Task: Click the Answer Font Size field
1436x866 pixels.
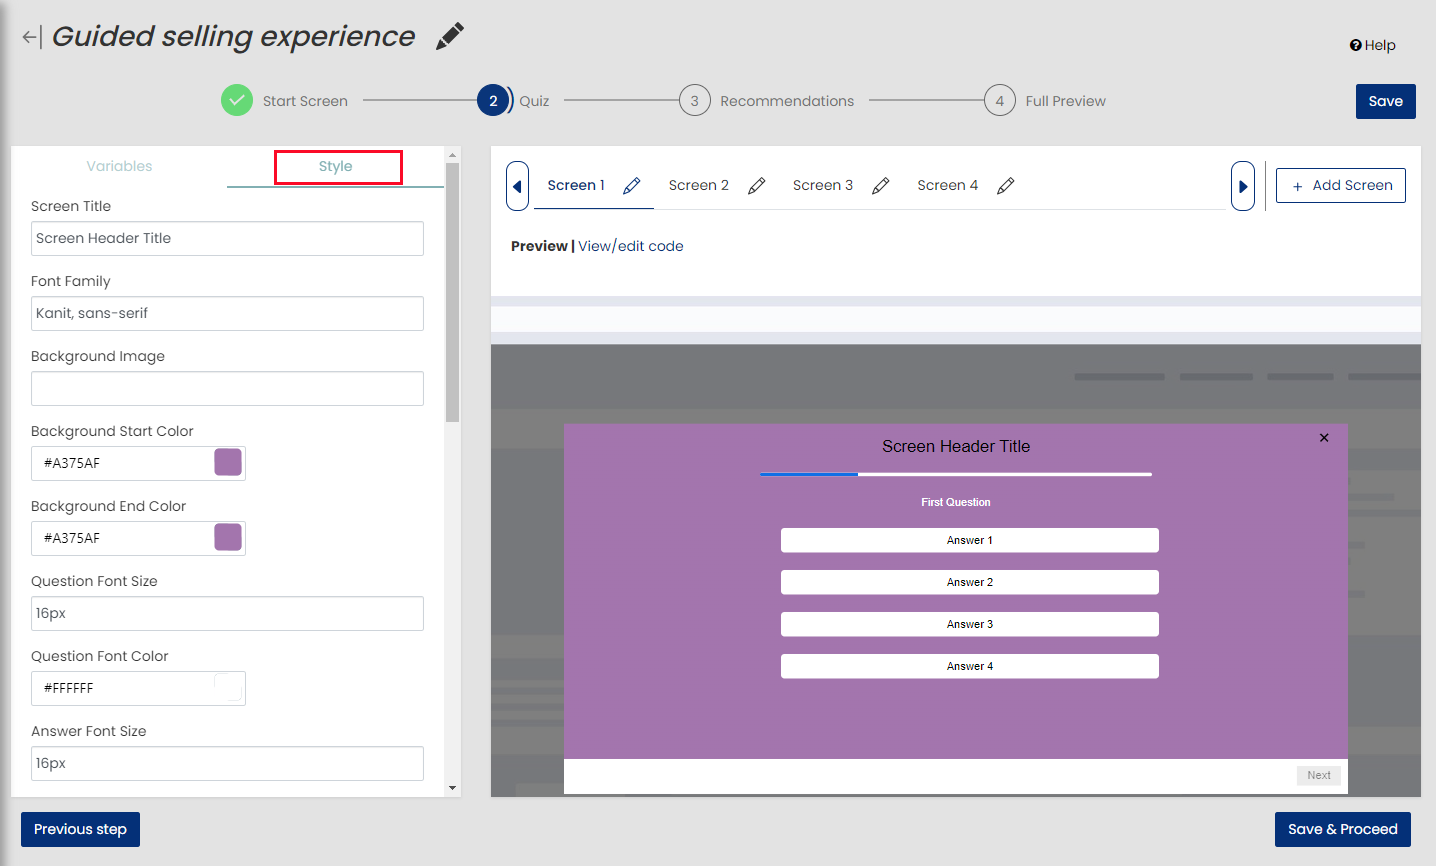Action: (x=227, y=763)
